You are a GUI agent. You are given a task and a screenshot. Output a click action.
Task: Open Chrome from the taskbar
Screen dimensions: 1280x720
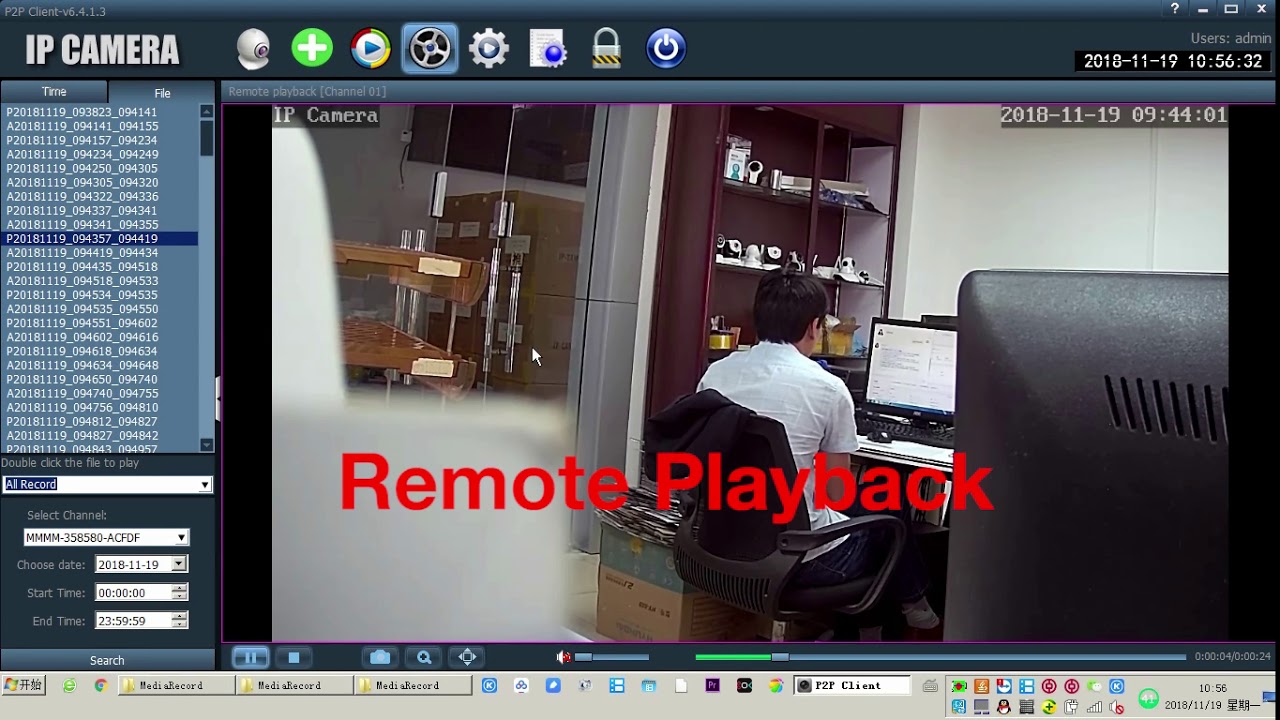pyautogui.click(x=100, y=685)
